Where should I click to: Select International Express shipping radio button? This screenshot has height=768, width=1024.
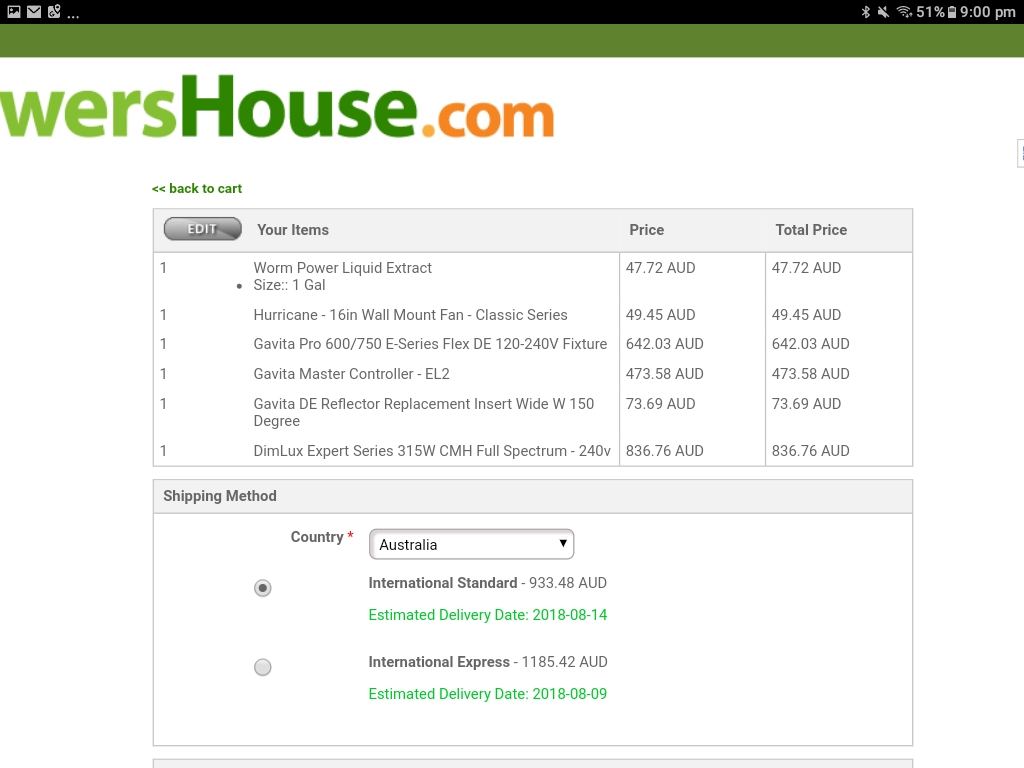click(x=263, y=667)
